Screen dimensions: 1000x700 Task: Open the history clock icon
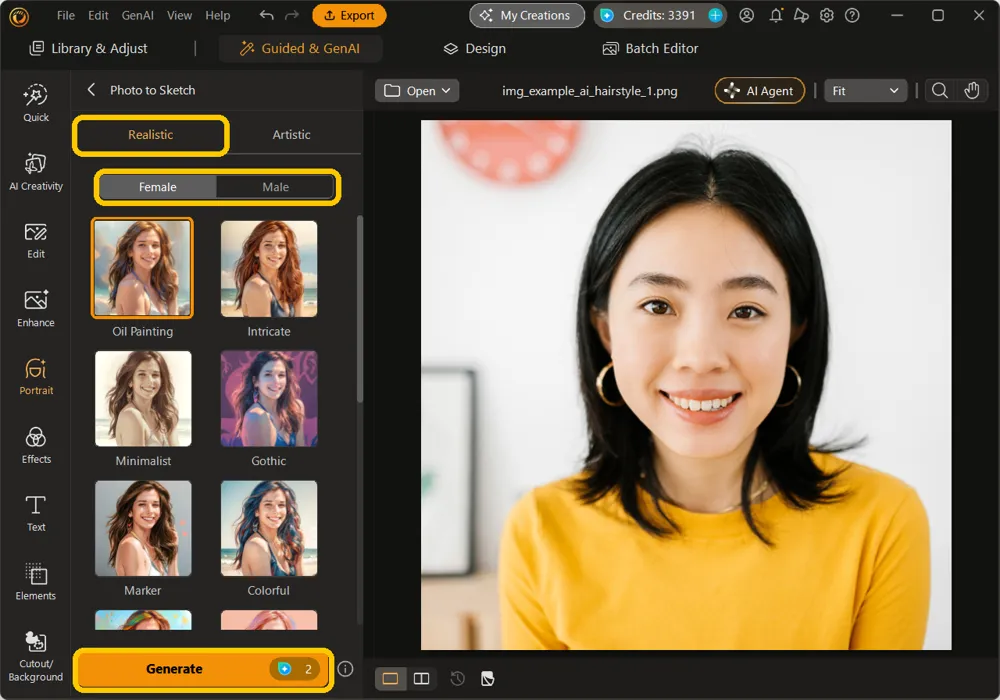tap(457, 678)
